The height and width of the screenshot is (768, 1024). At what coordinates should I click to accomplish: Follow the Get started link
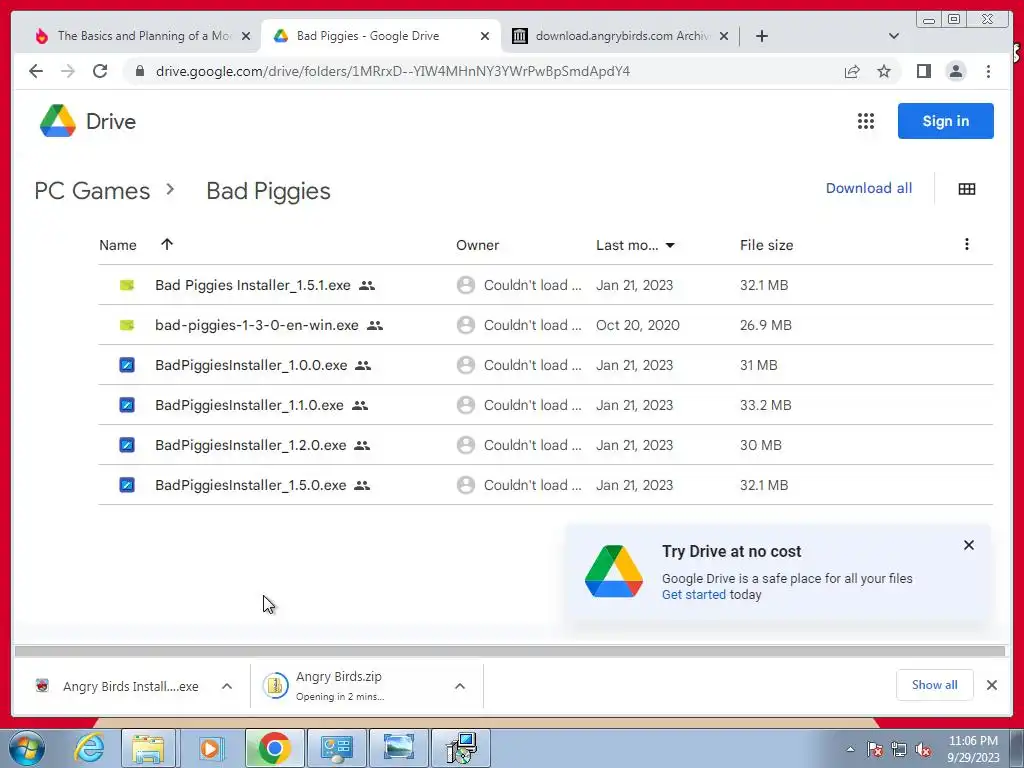point(694,594)
